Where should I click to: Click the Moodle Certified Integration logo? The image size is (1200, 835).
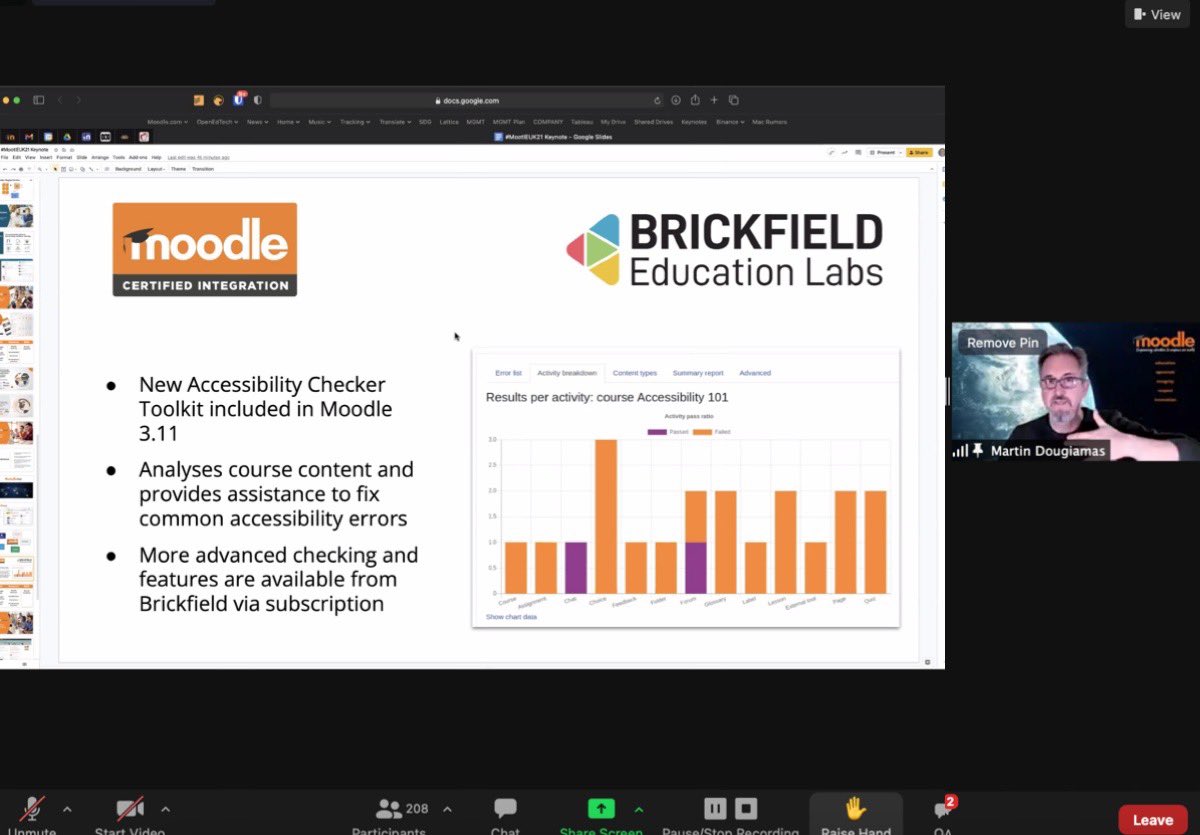point(204,249)
